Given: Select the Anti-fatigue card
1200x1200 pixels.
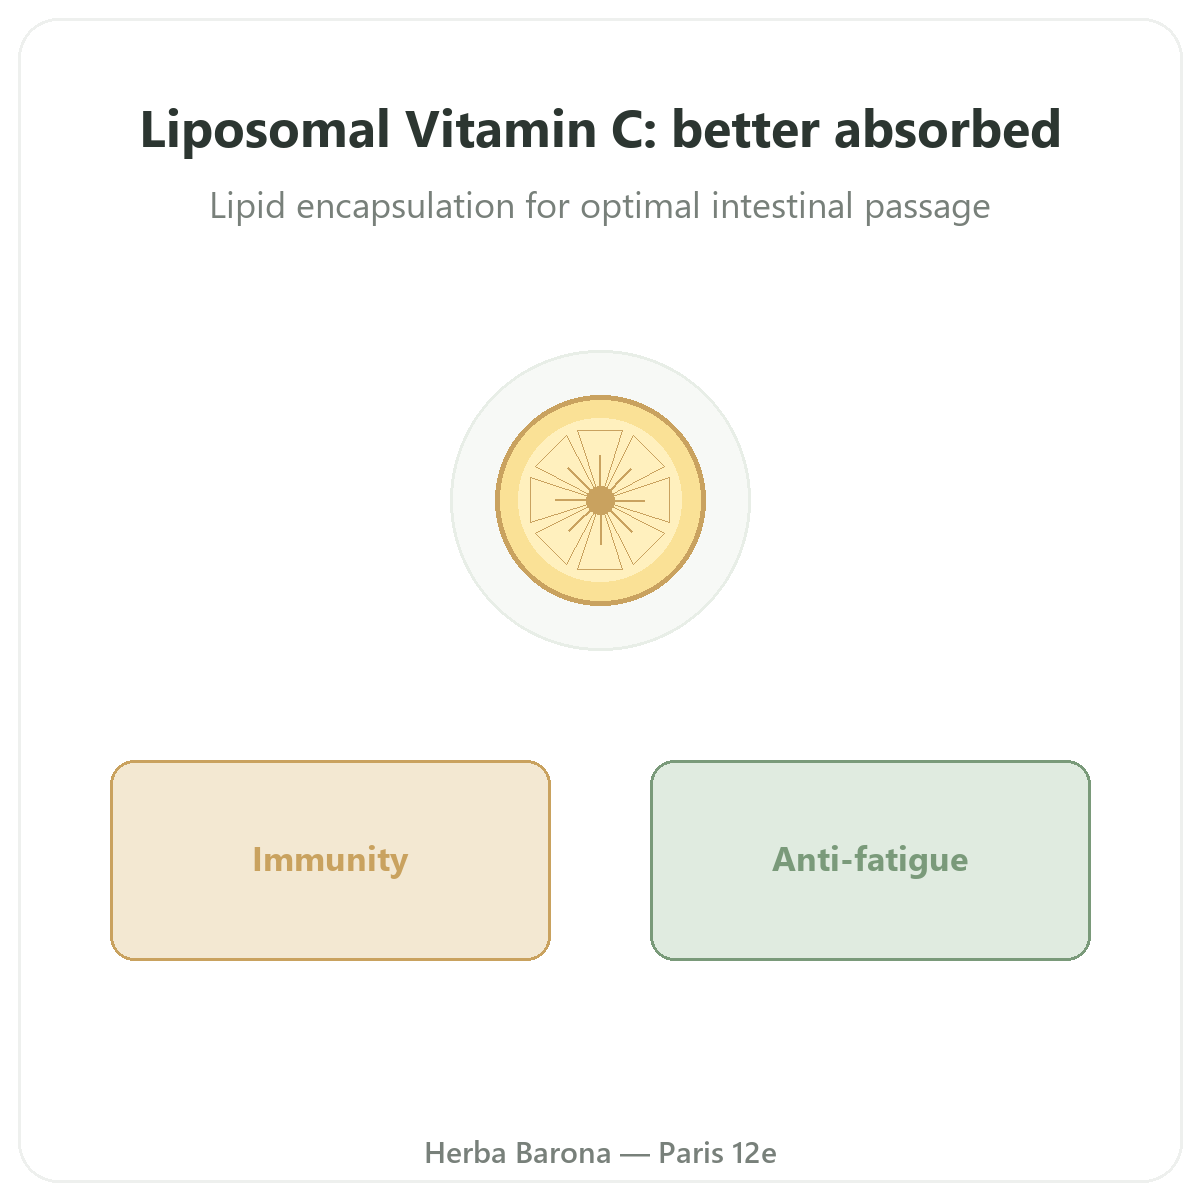Looking at the screenshot, I should click(870, 860).
